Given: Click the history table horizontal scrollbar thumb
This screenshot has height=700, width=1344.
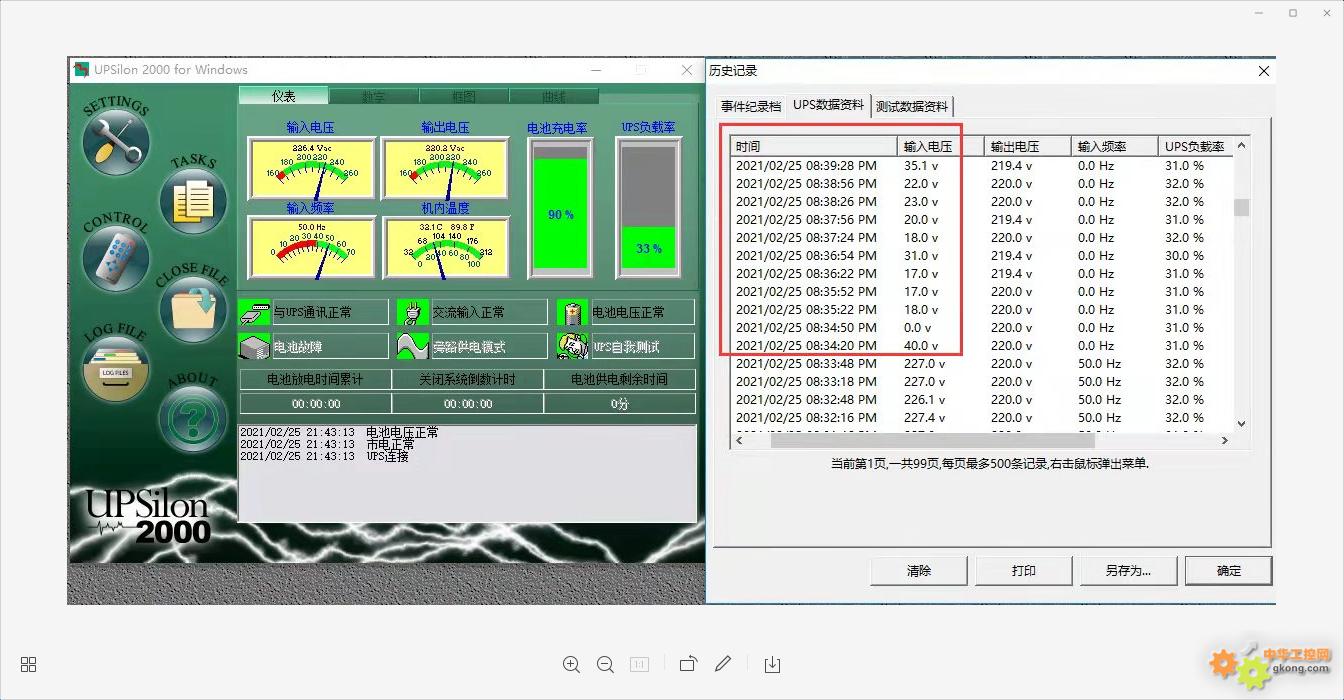Looking at the screenshot, I should [x=932, y=440].
